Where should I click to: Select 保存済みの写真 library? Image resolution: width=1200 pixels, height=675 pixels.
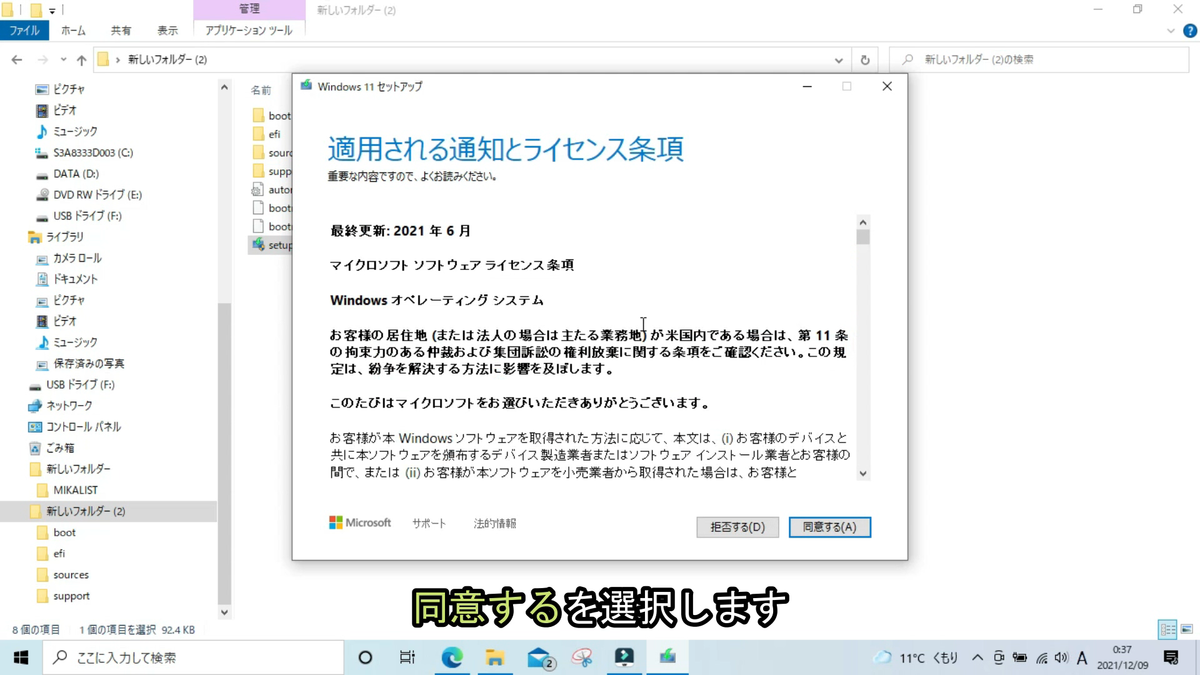(x=89, y=363)
